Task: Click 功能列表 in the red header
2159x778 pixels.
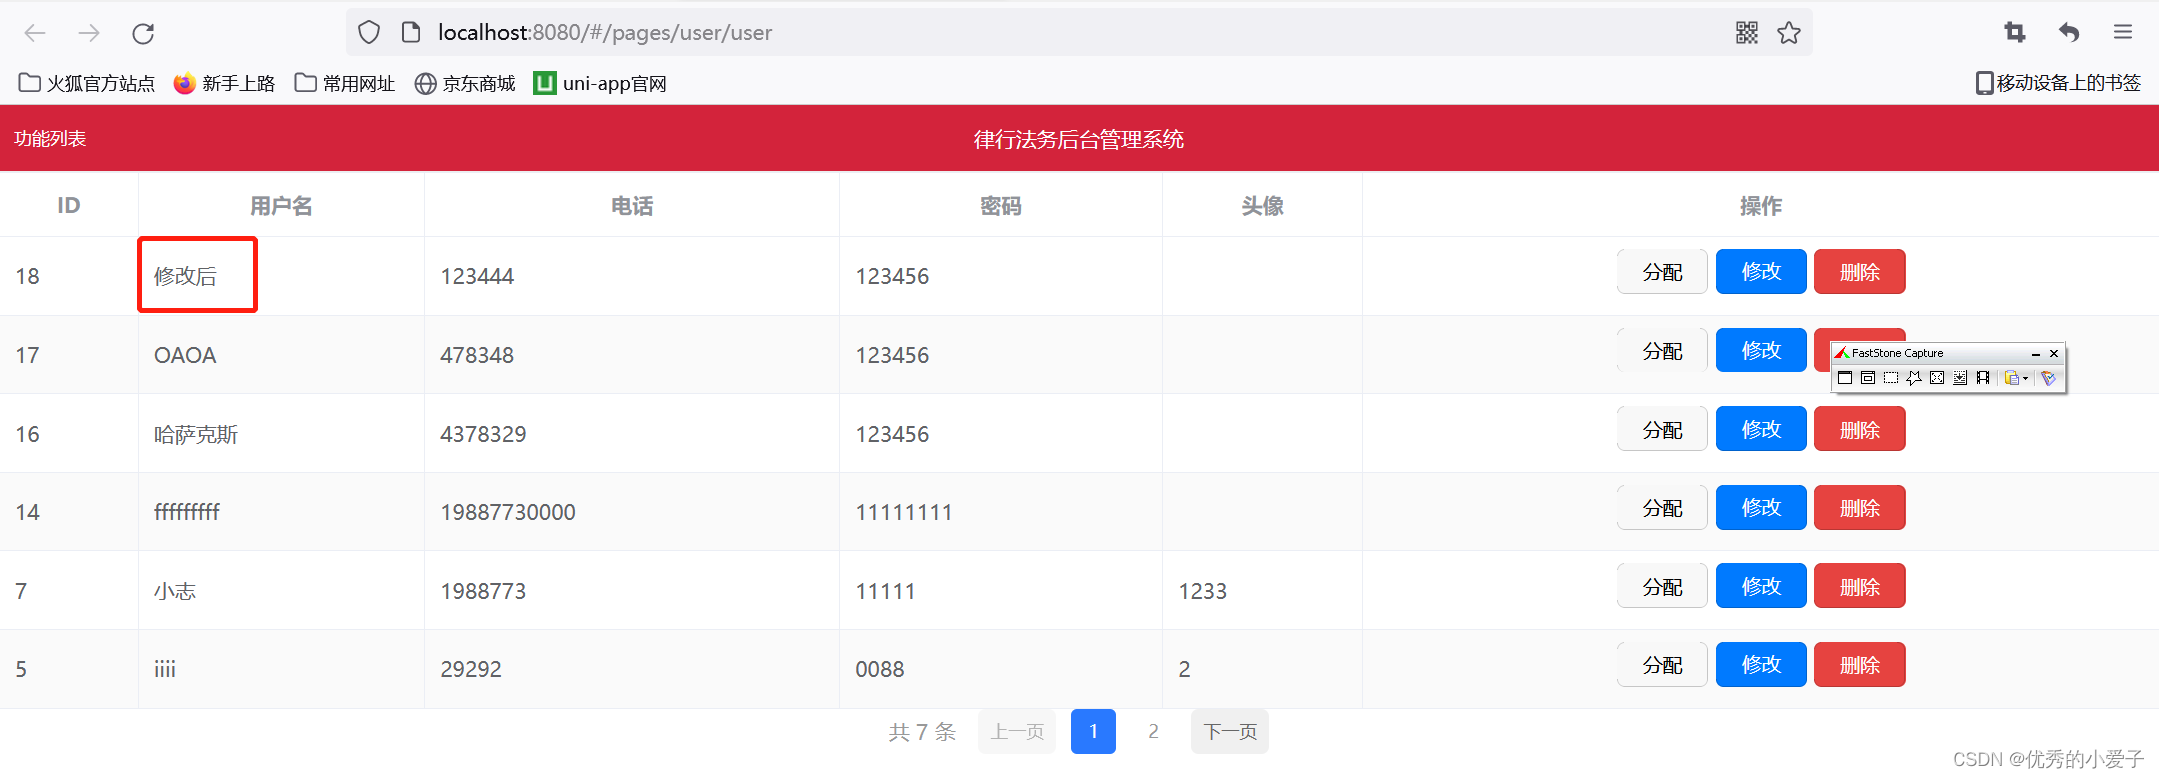Action: [x=50, y=139]
